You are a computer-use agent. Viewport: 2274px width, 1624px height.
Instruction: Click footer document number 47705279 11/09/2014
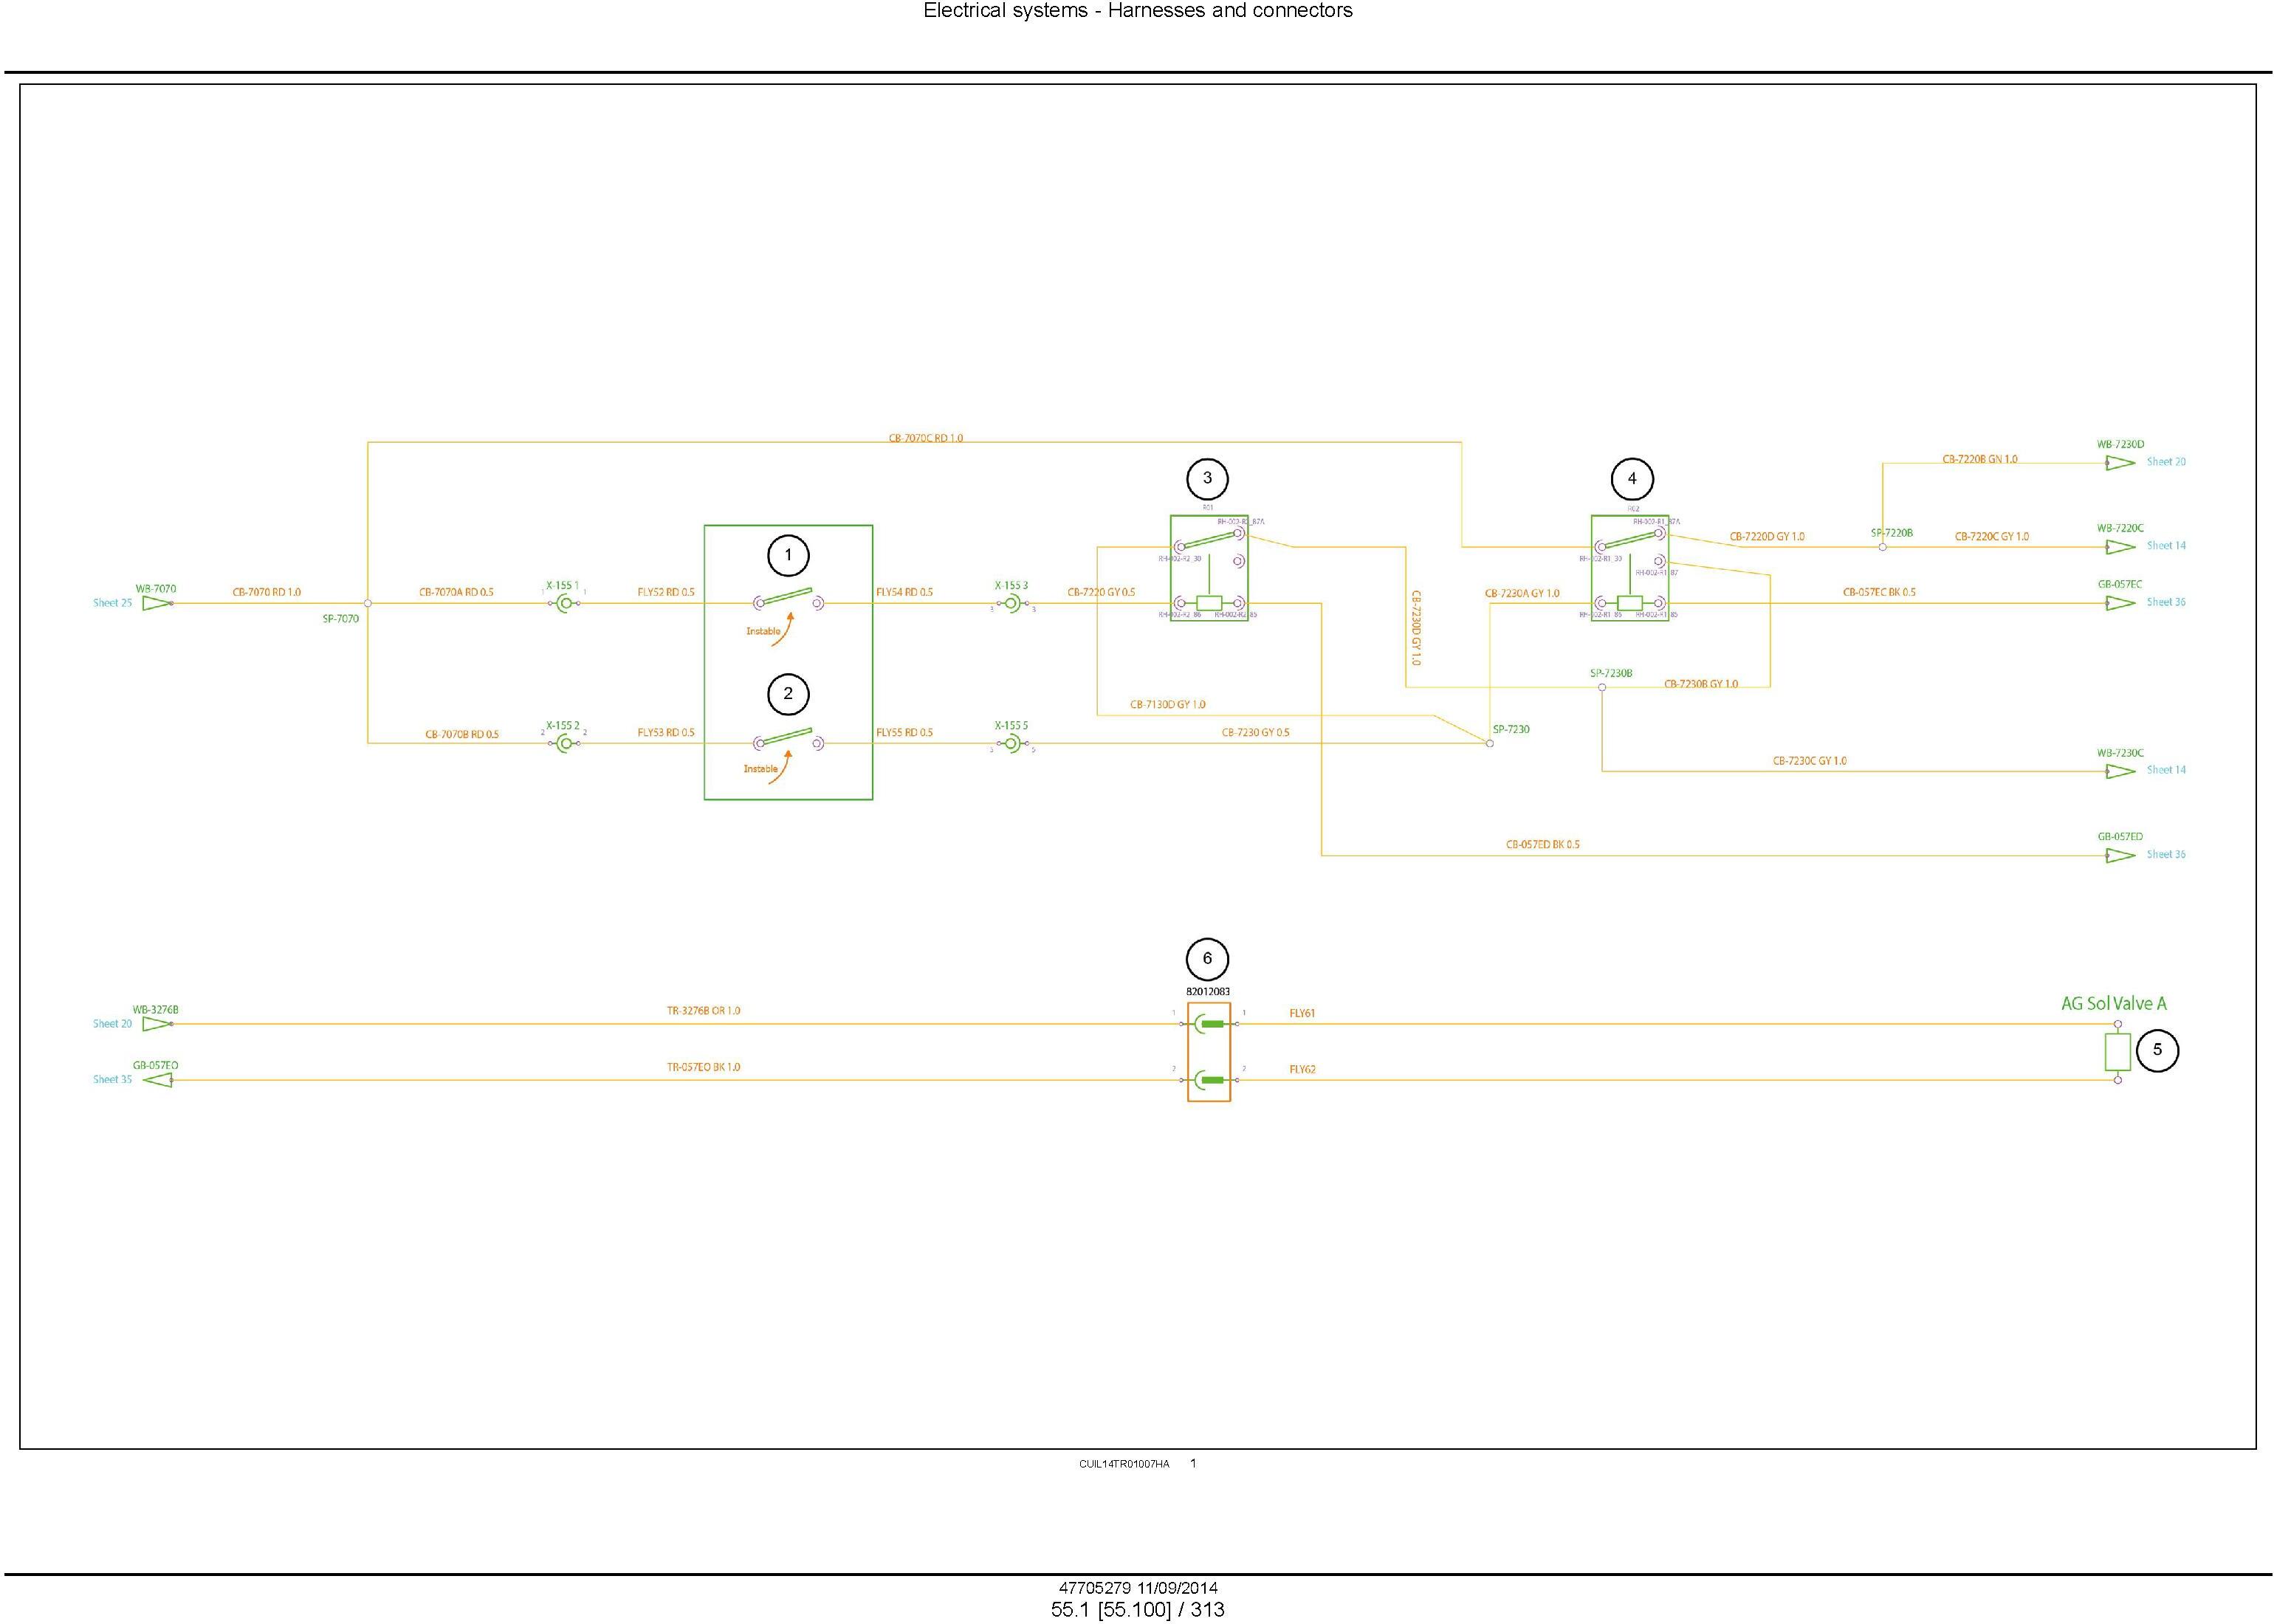[1138, 1588]
